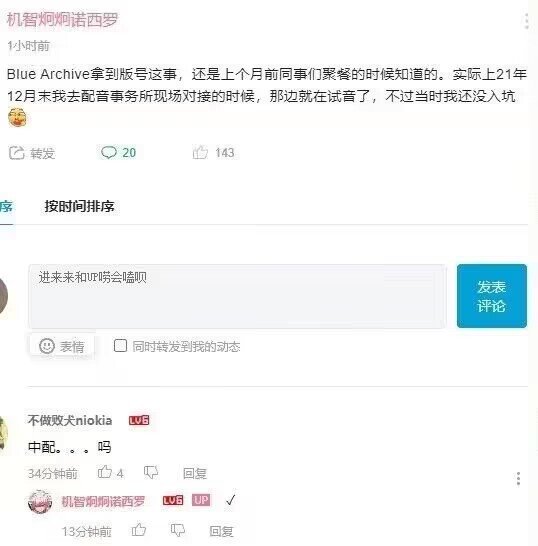Like the UP author's reply posted 13分钟前
The image size is (538, 546).
point(139,530)
